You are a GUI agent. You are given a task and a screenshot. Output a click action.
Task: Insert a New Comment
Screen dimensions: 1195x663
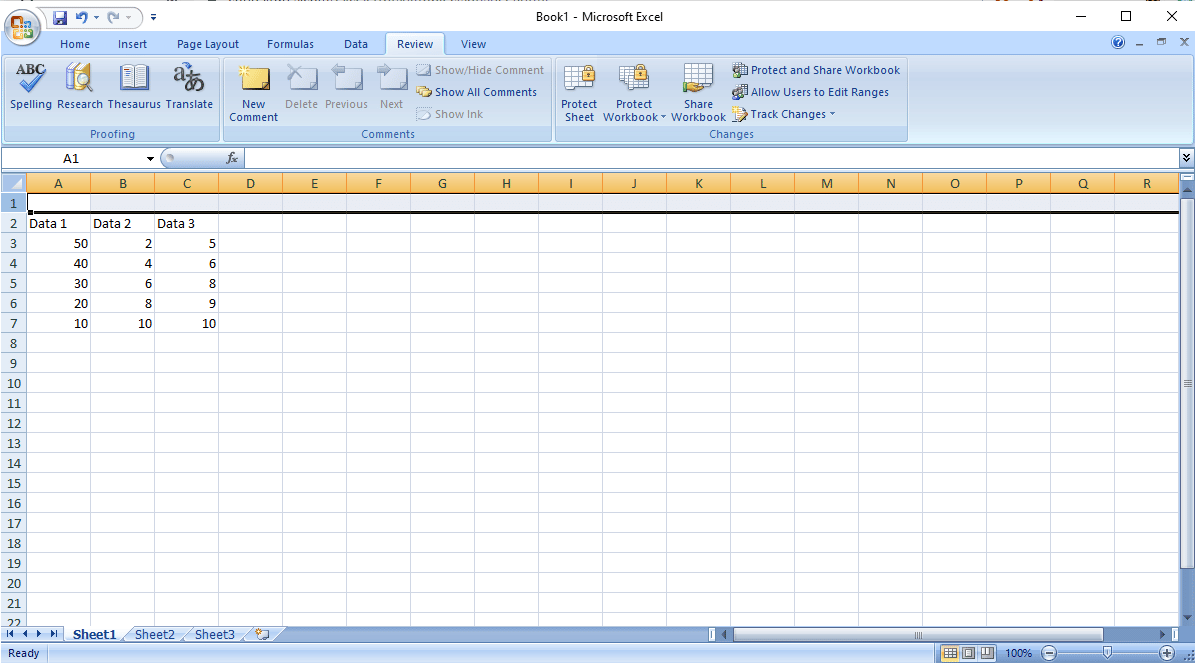pyautogui.click(x=253, y=93)
